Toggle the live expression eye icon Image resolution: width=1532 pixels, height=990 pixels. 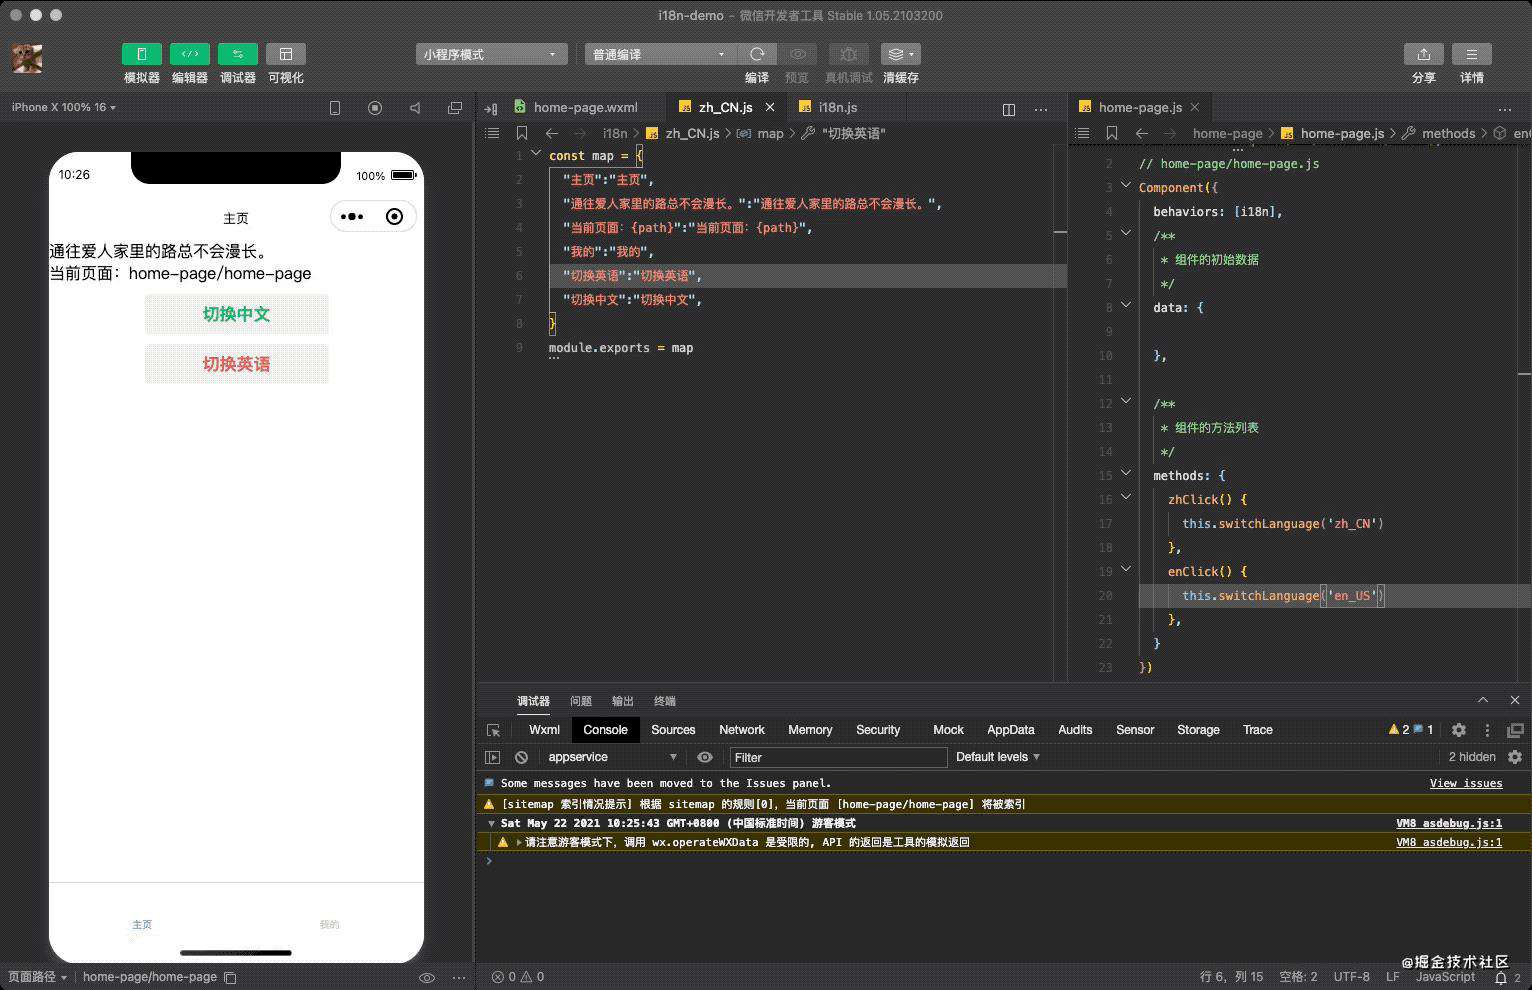pyautogui.click(x=705, y=757)
